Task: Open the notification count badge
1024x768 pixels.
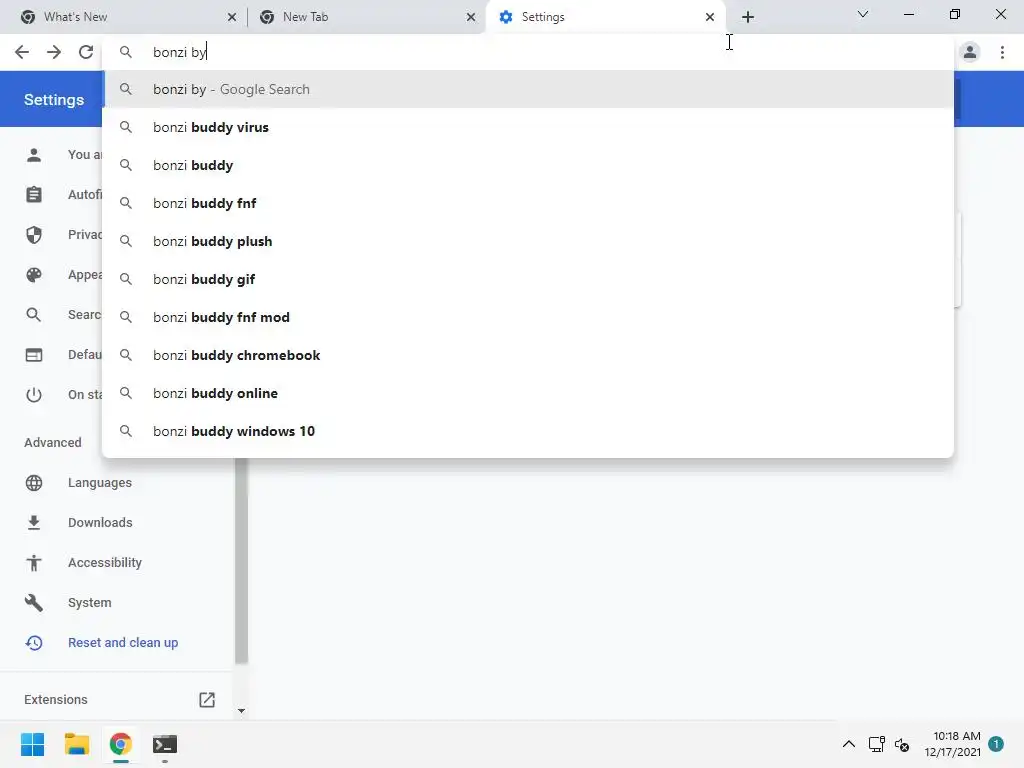Action: (996, 744)
